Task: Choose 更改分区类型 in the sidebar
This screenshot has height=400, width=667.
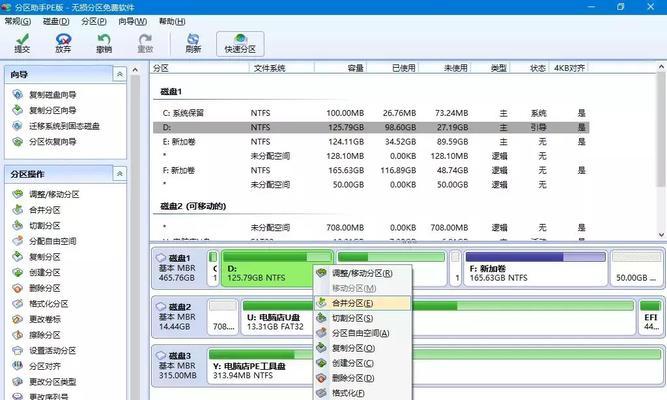Action: (52, 382)
